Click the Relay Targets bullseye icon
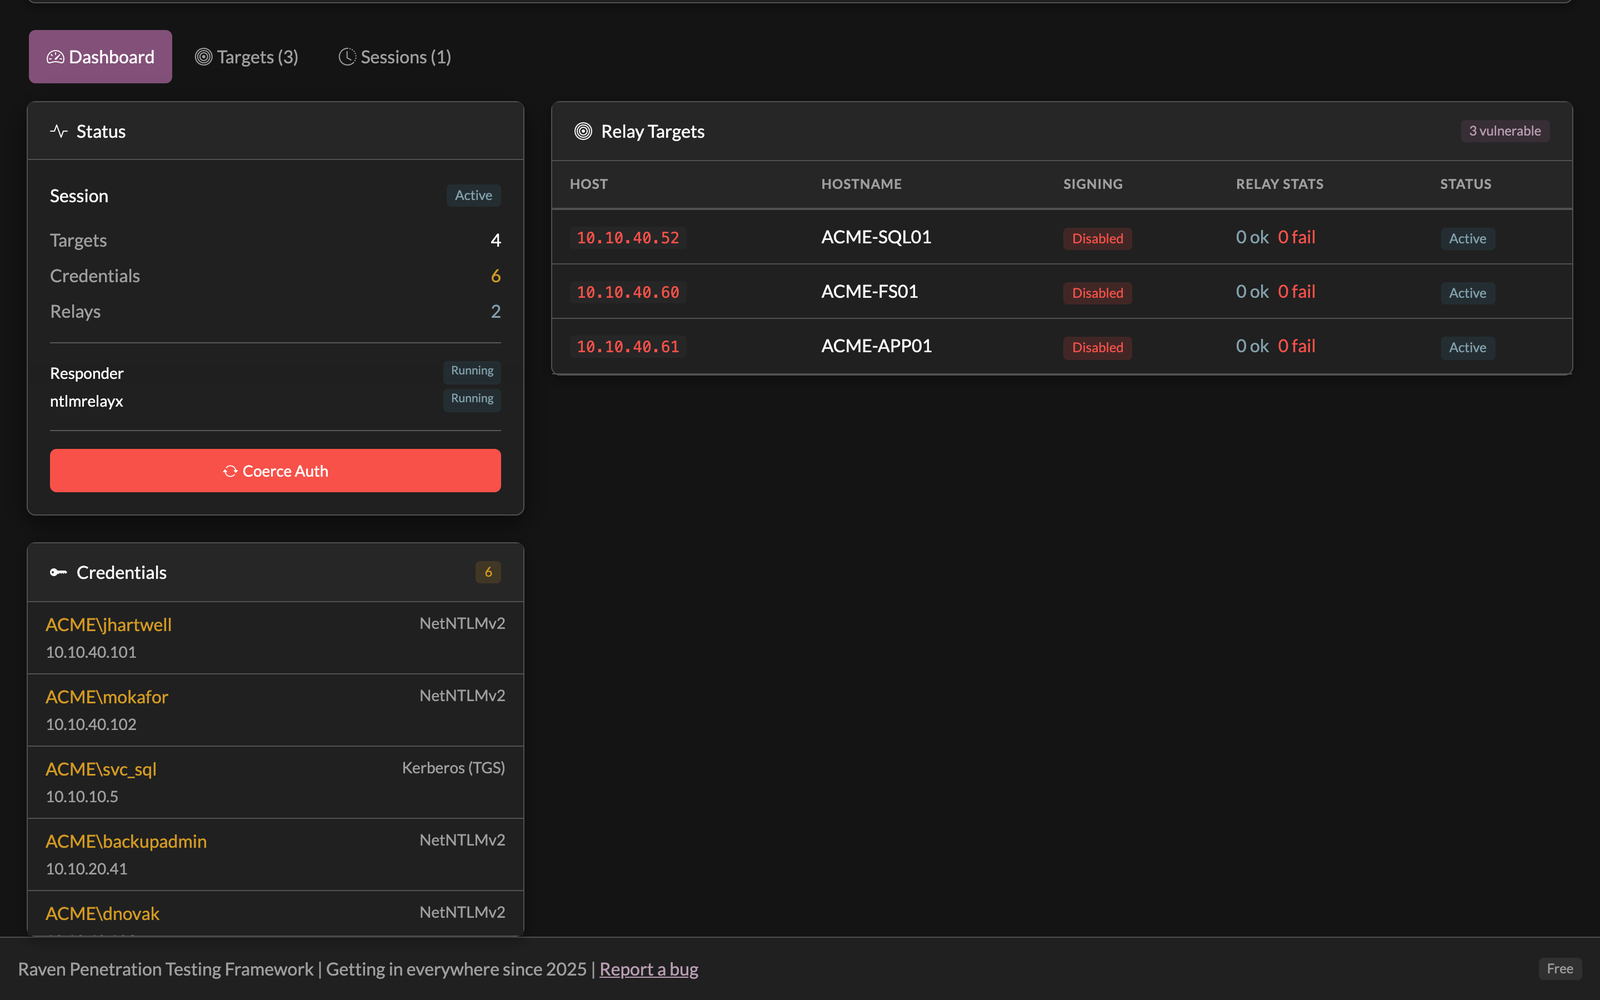This screenshot has height=1000, width=1600. pos(583,131)
